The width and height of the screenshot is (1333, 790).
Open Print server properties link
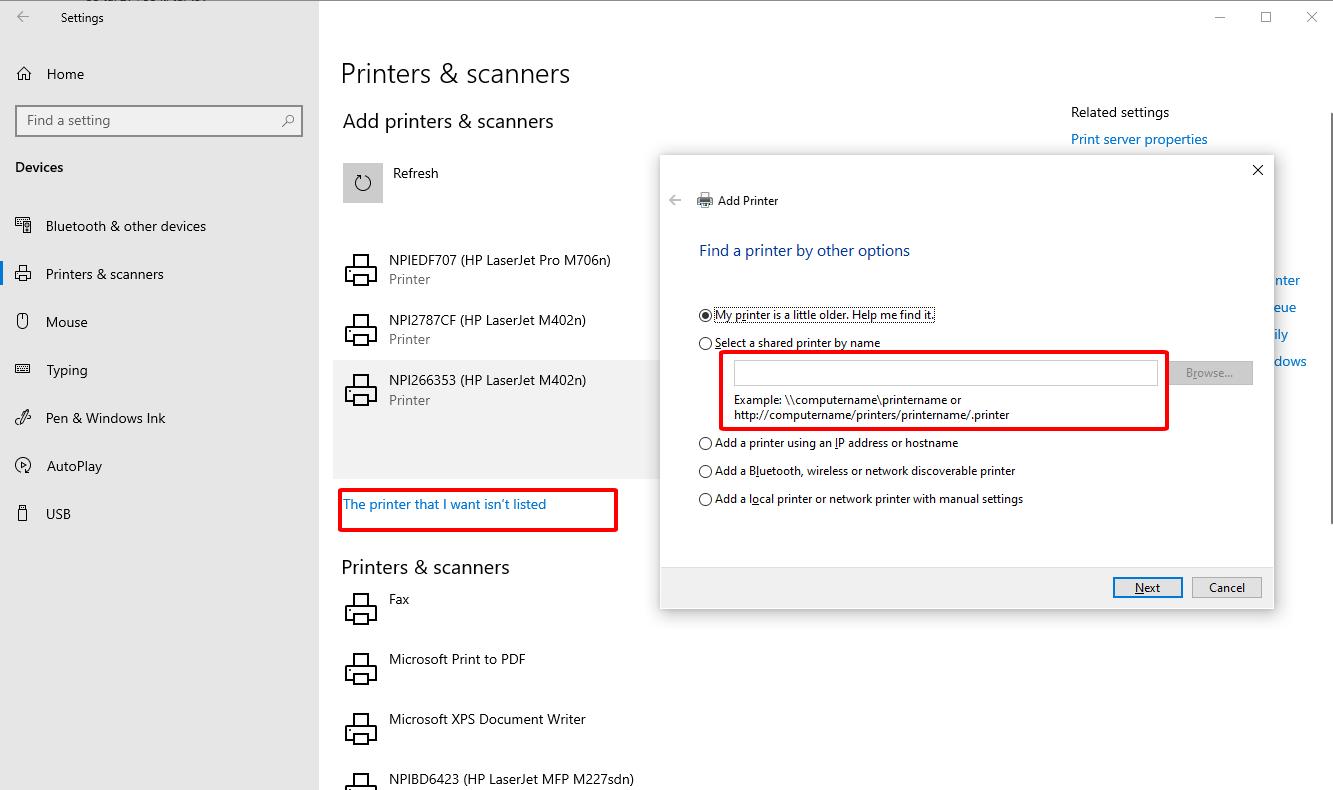click(x=1139, y=139)
